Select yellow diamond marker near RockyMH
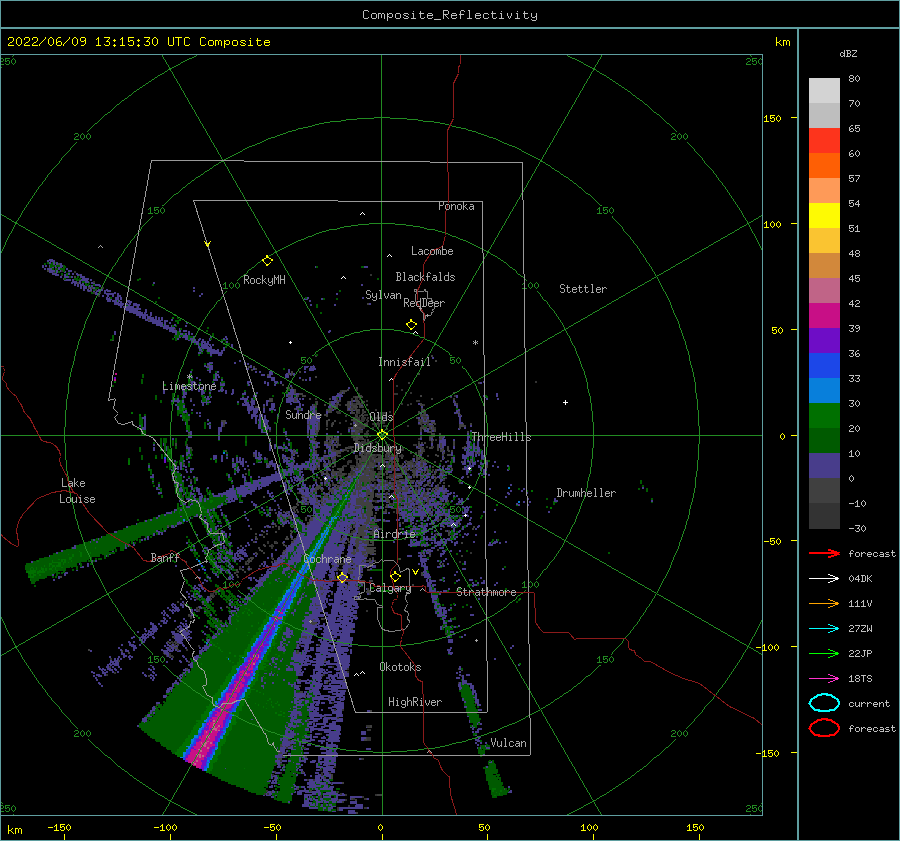Screen dimensions: 900x841 point(267,261)
